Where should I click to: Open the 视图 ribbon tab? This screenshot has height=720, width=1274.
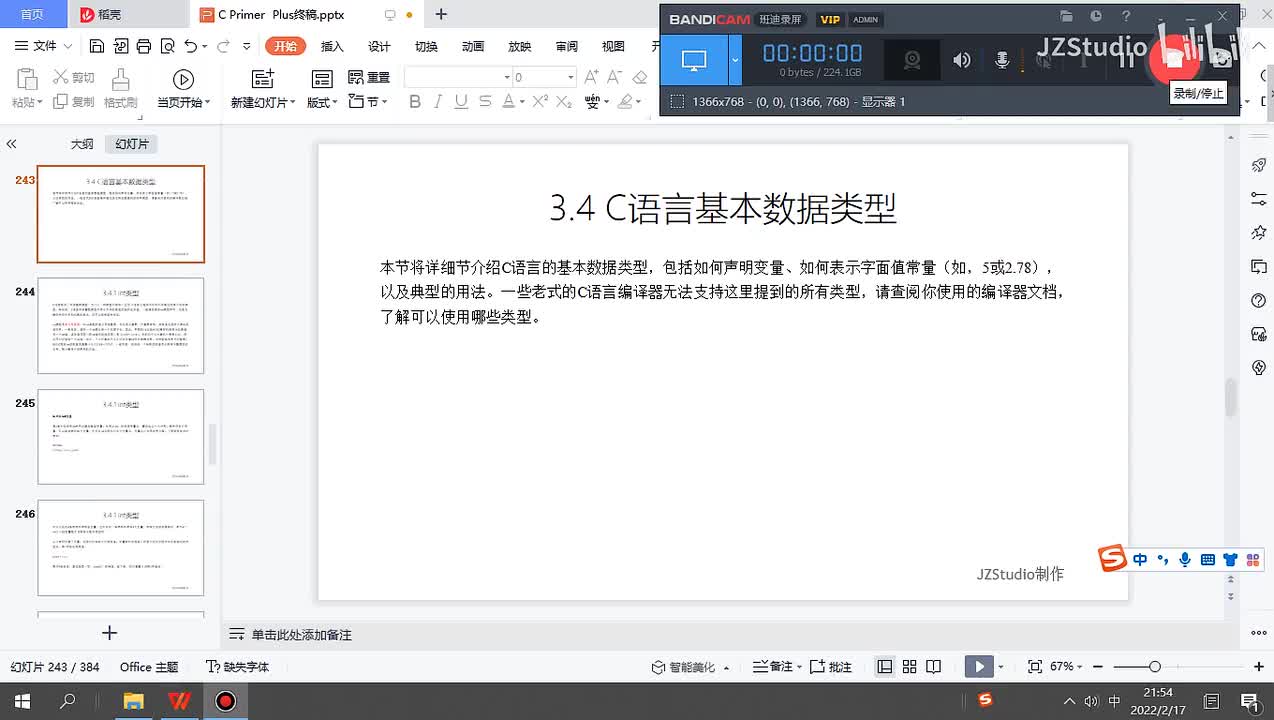[x=613, y=46]
